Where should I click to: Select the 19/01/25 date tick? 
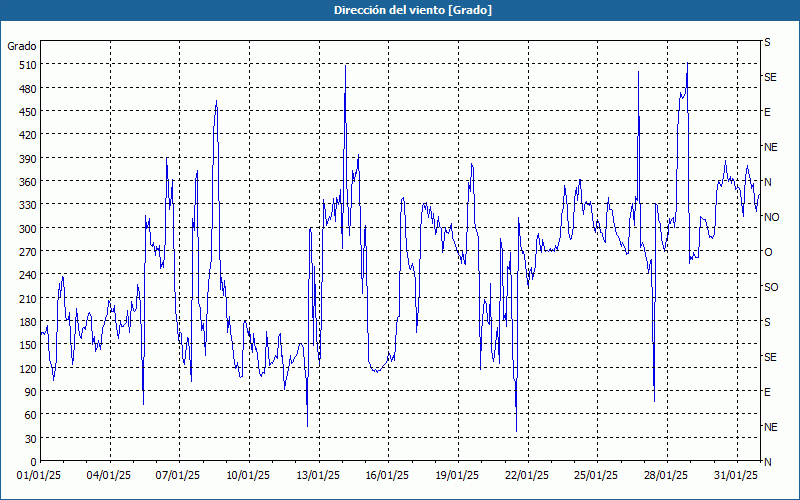[457, 476]
